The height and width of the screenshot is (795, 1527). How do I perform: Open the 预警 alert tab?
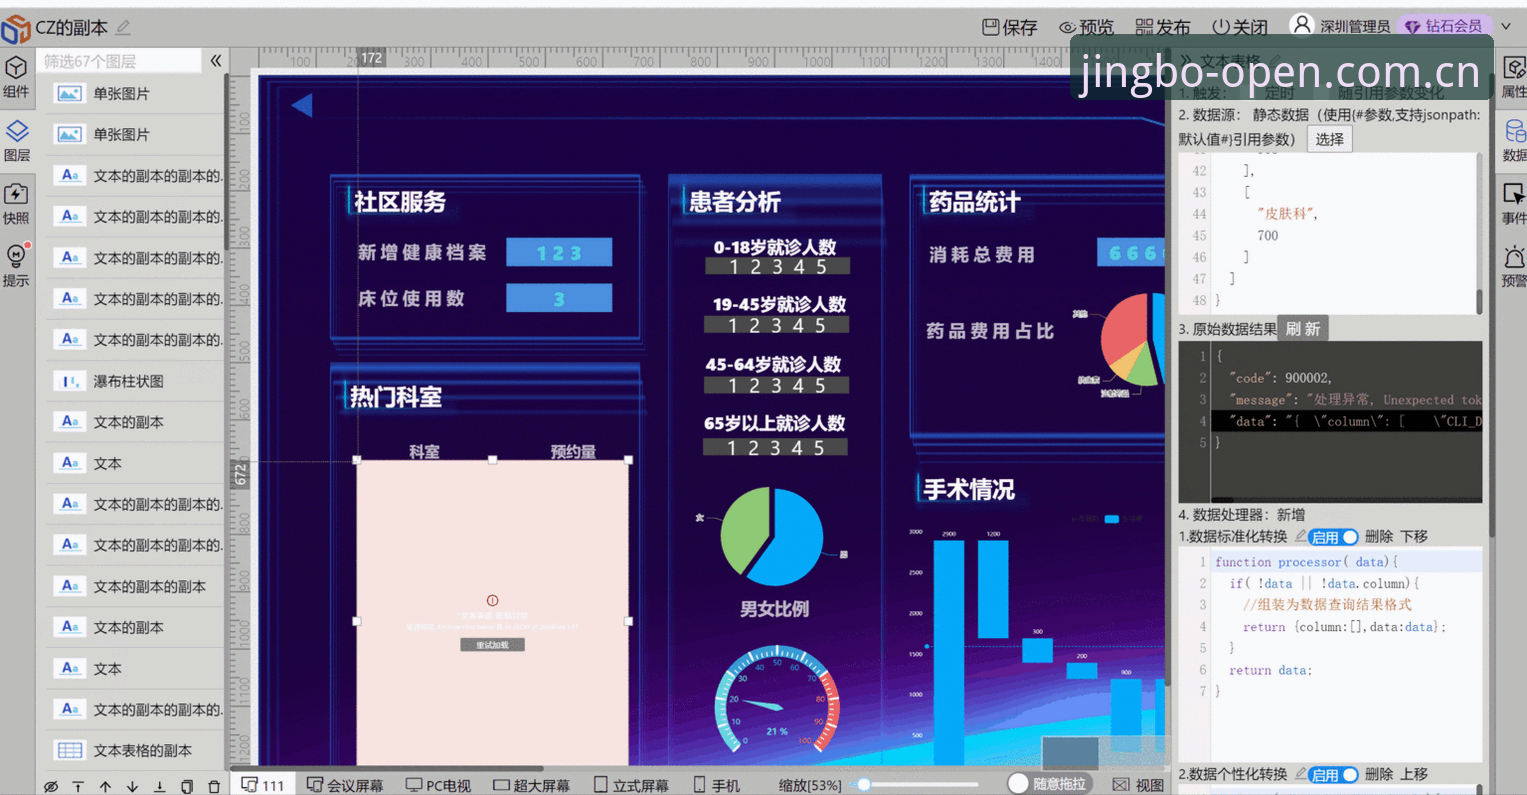(1514, 266)
